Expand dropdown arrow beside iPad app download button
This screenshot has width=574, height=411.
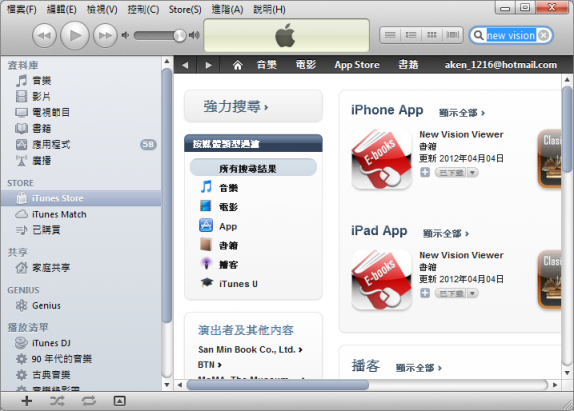coord(473,293)
